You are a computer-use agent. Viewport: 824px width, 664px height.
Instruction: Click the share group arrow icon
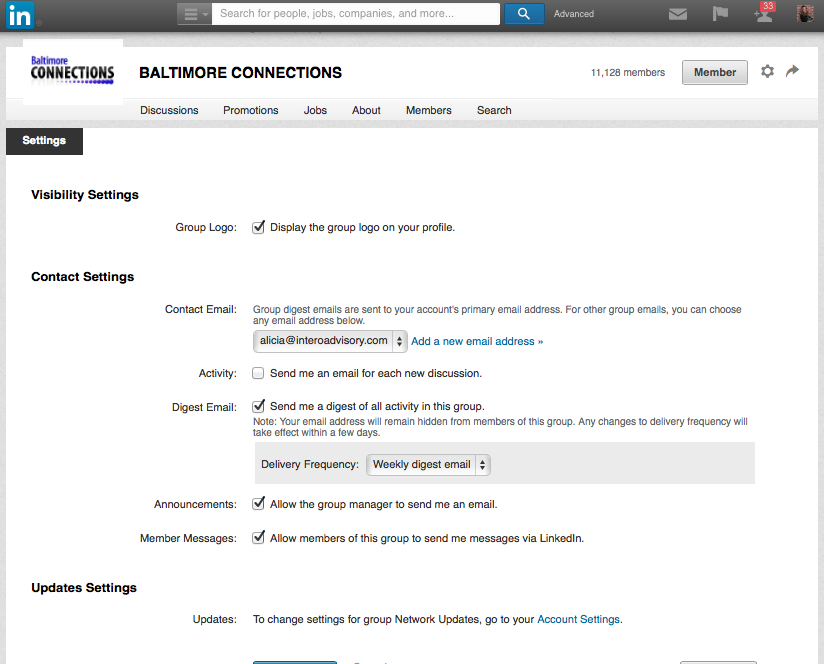[793, 71]
